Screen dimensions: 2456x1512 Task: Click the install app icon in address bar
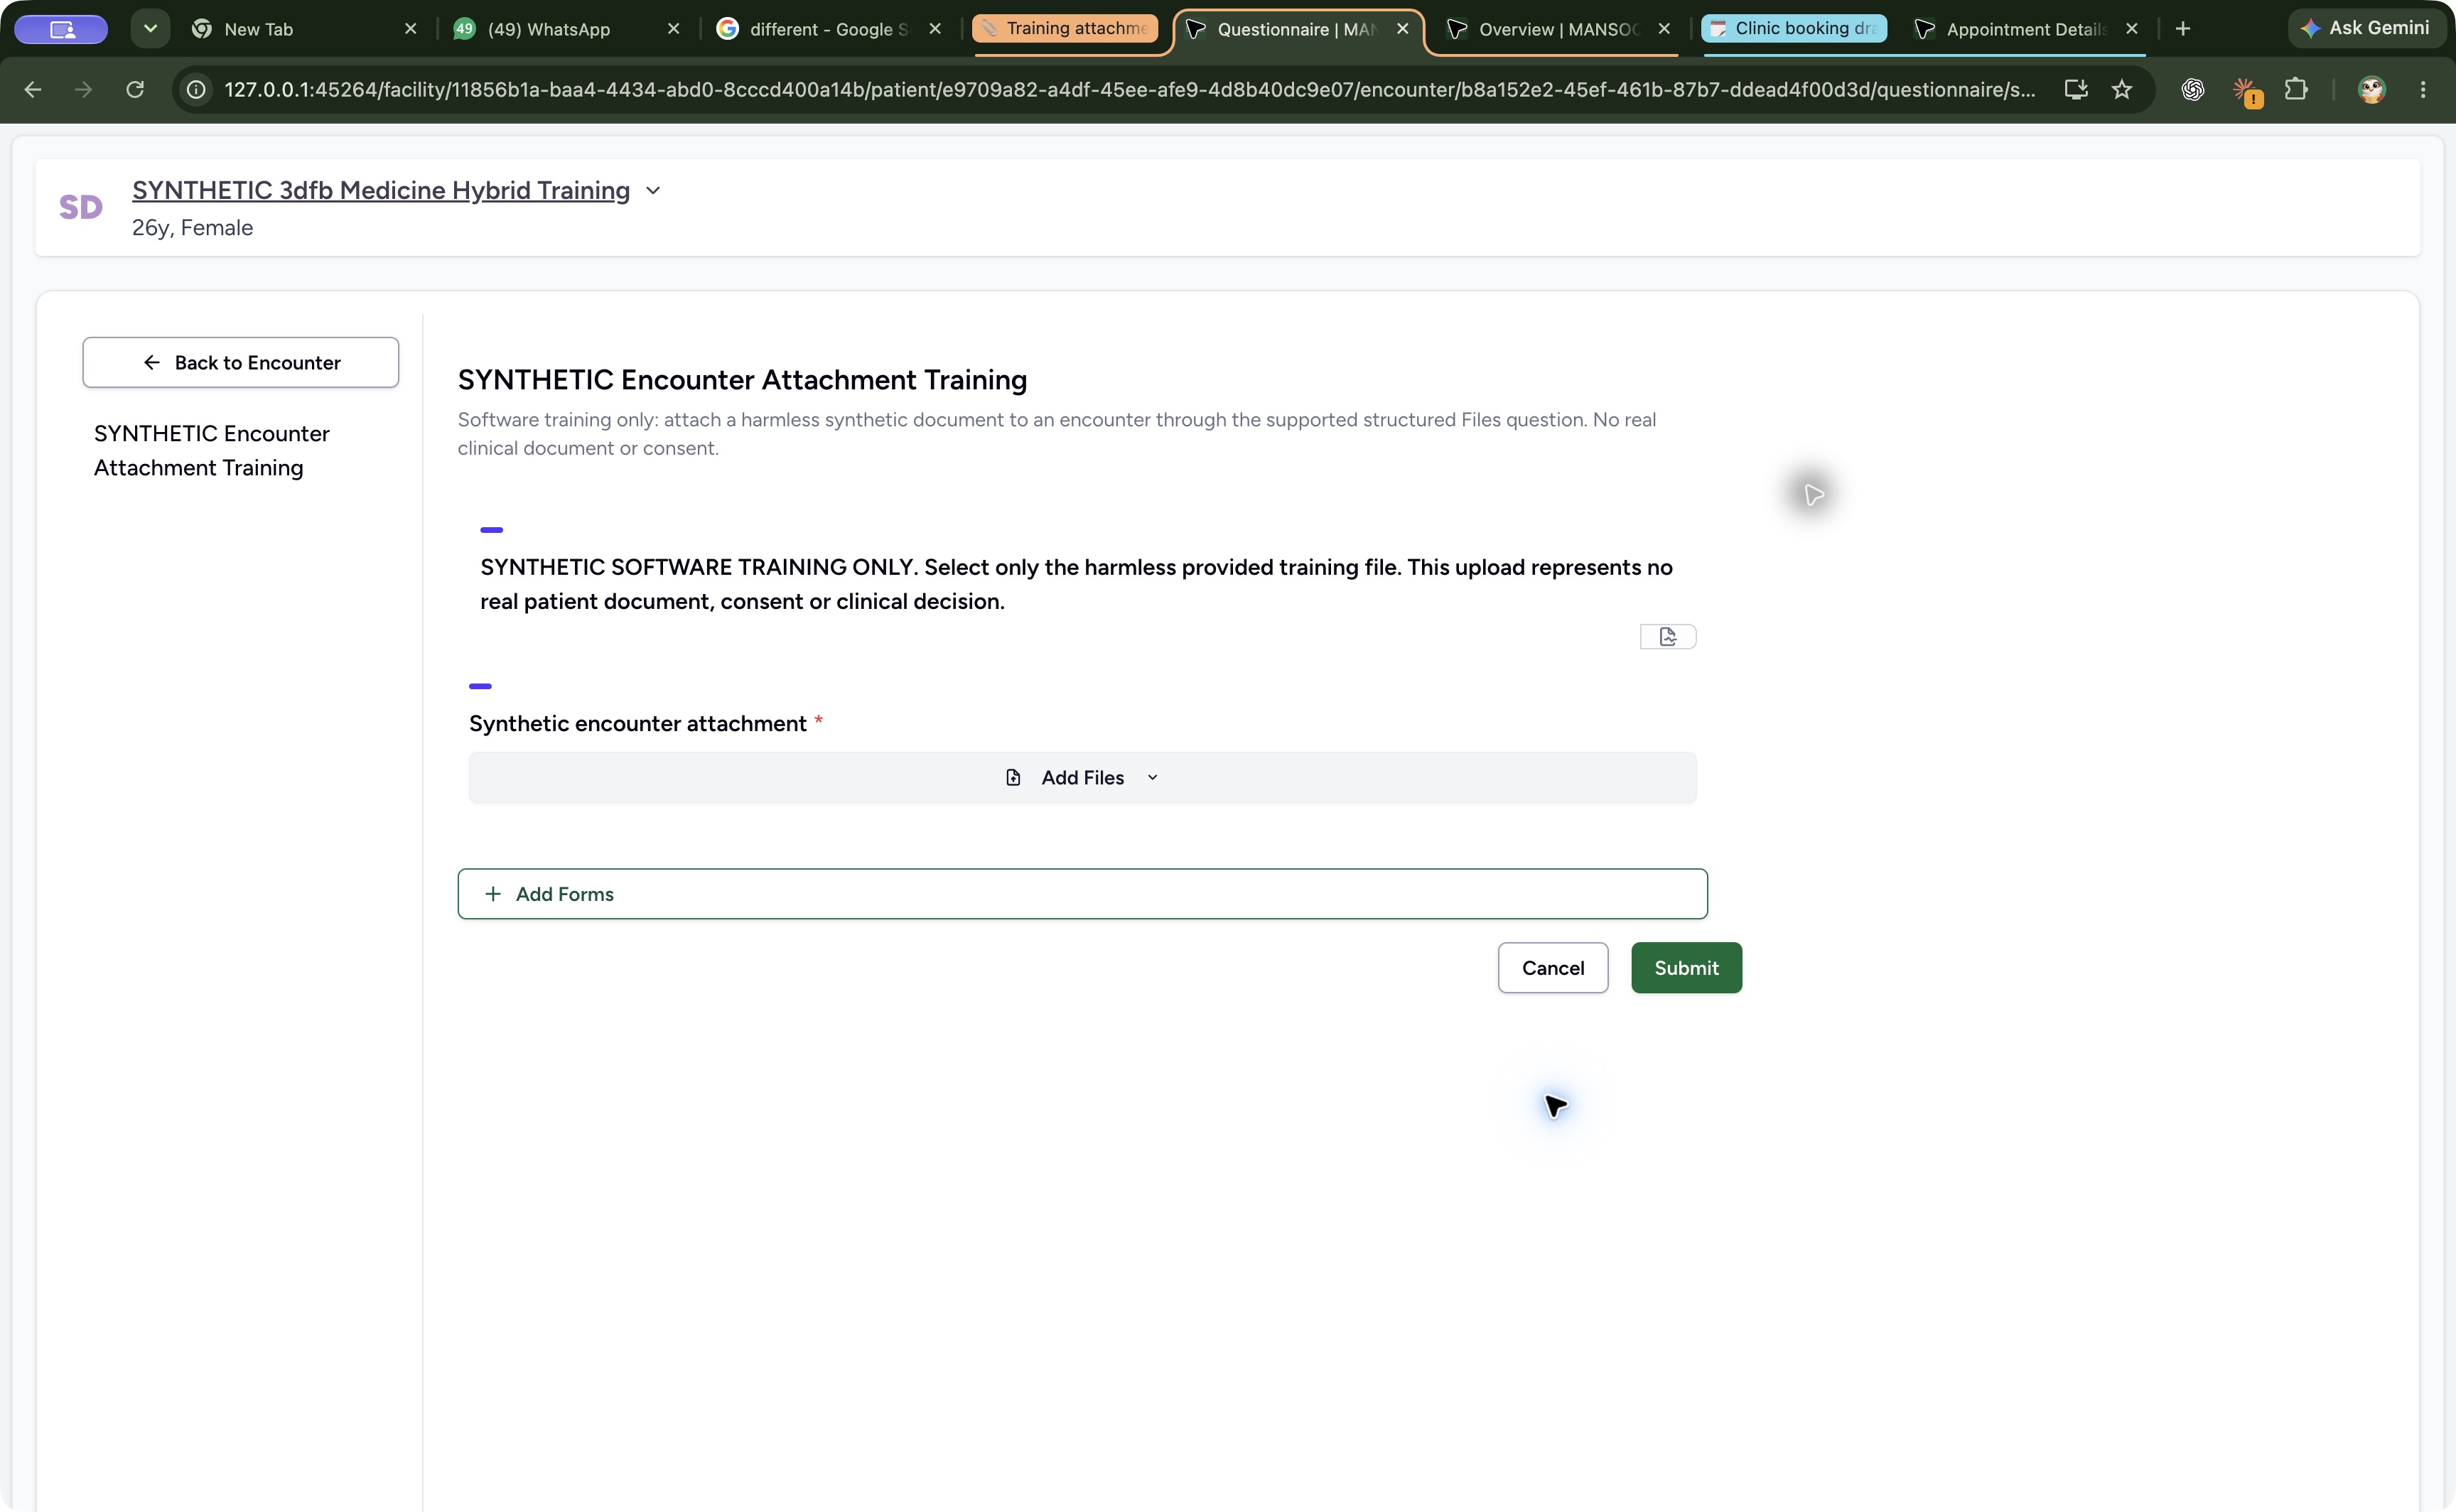point(2076,90)
